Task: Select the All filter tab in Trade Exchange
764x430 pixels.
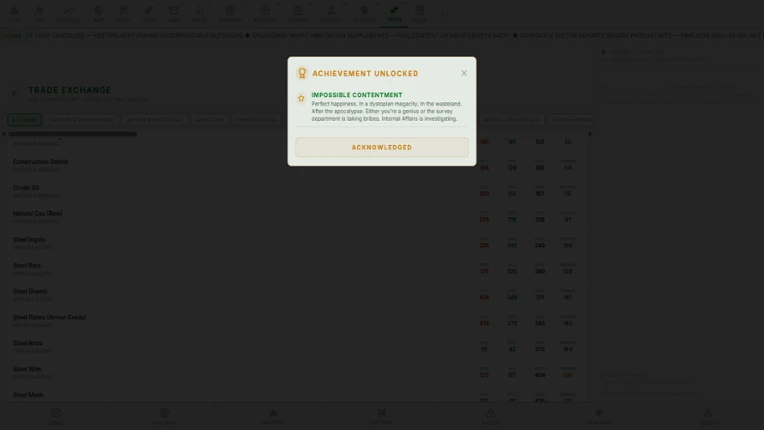Action: coord(24,120)
